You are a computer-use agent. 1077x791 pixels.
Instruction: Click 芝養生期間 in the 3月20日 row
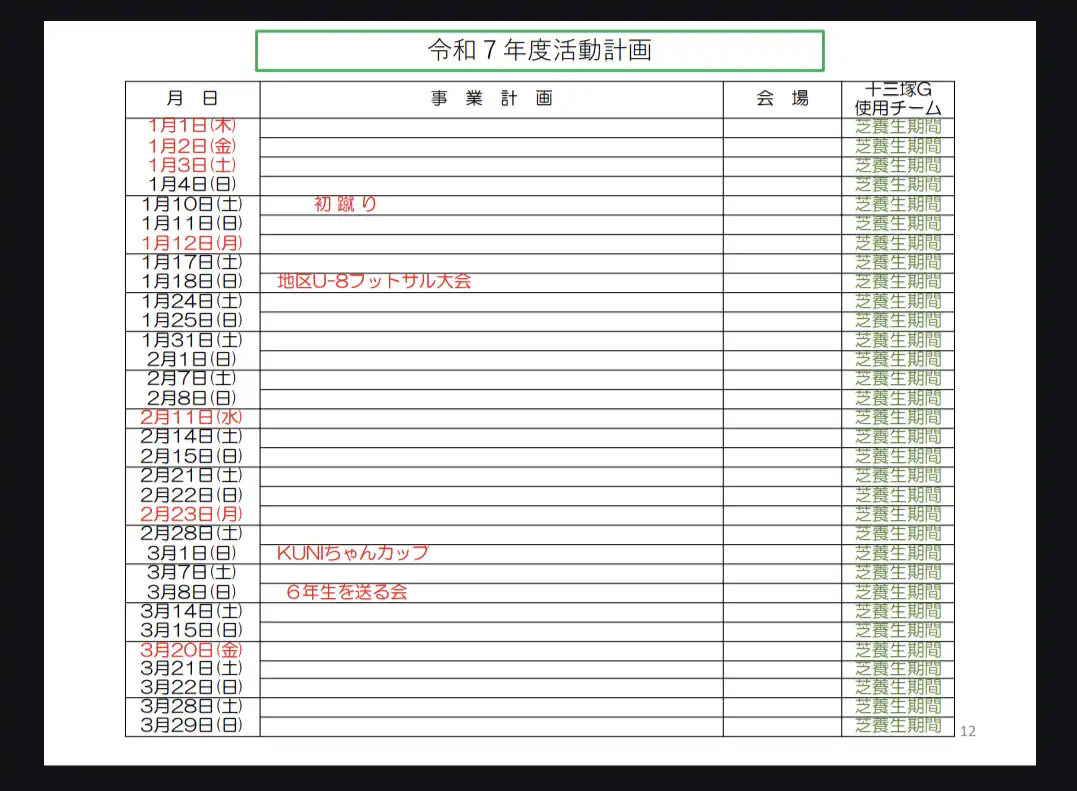coord(898,650)
